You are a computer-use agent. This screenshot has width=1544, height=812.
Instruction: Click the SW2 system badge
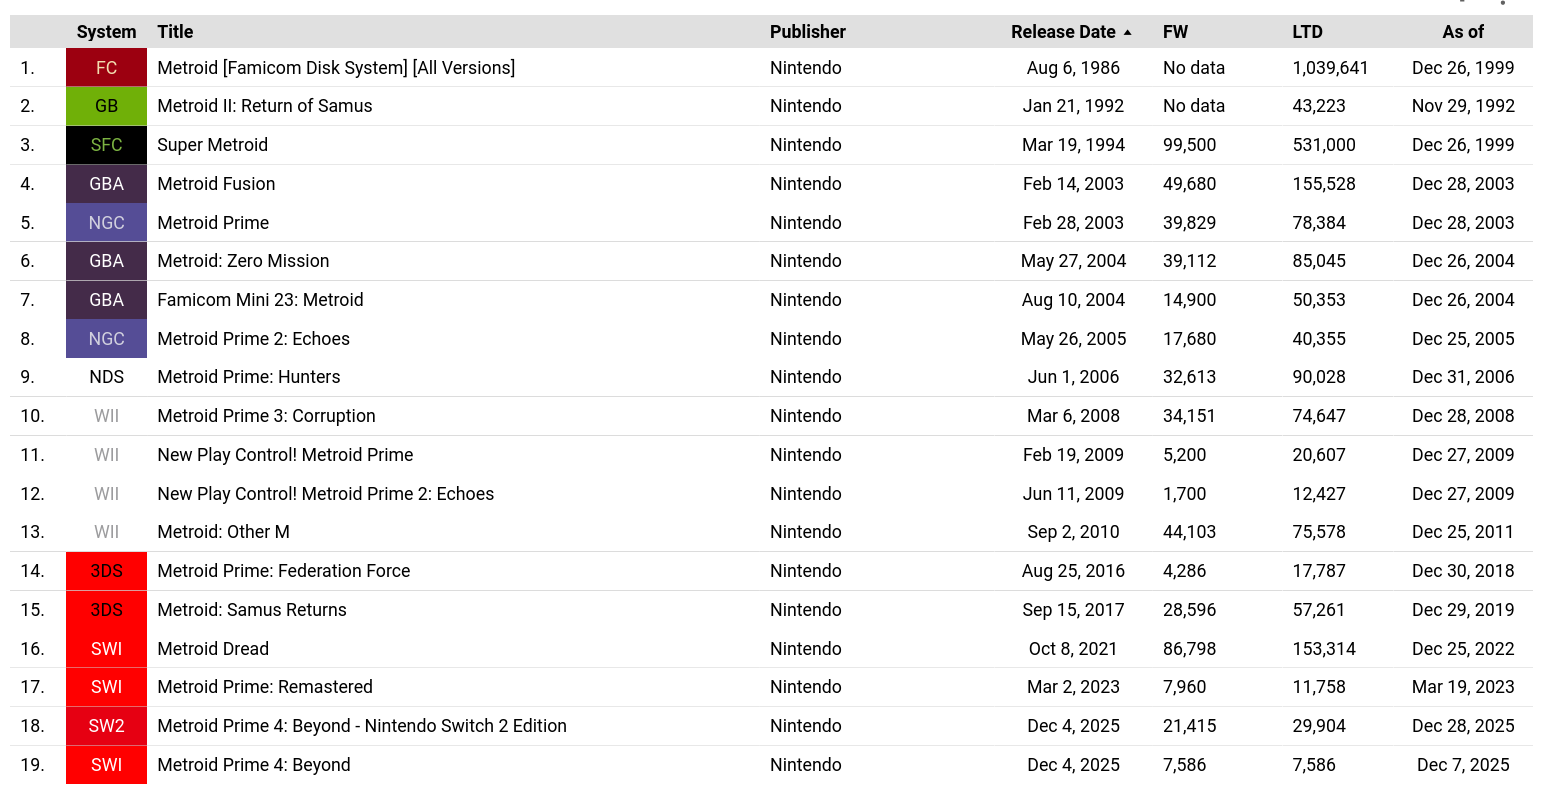[106, 726]
